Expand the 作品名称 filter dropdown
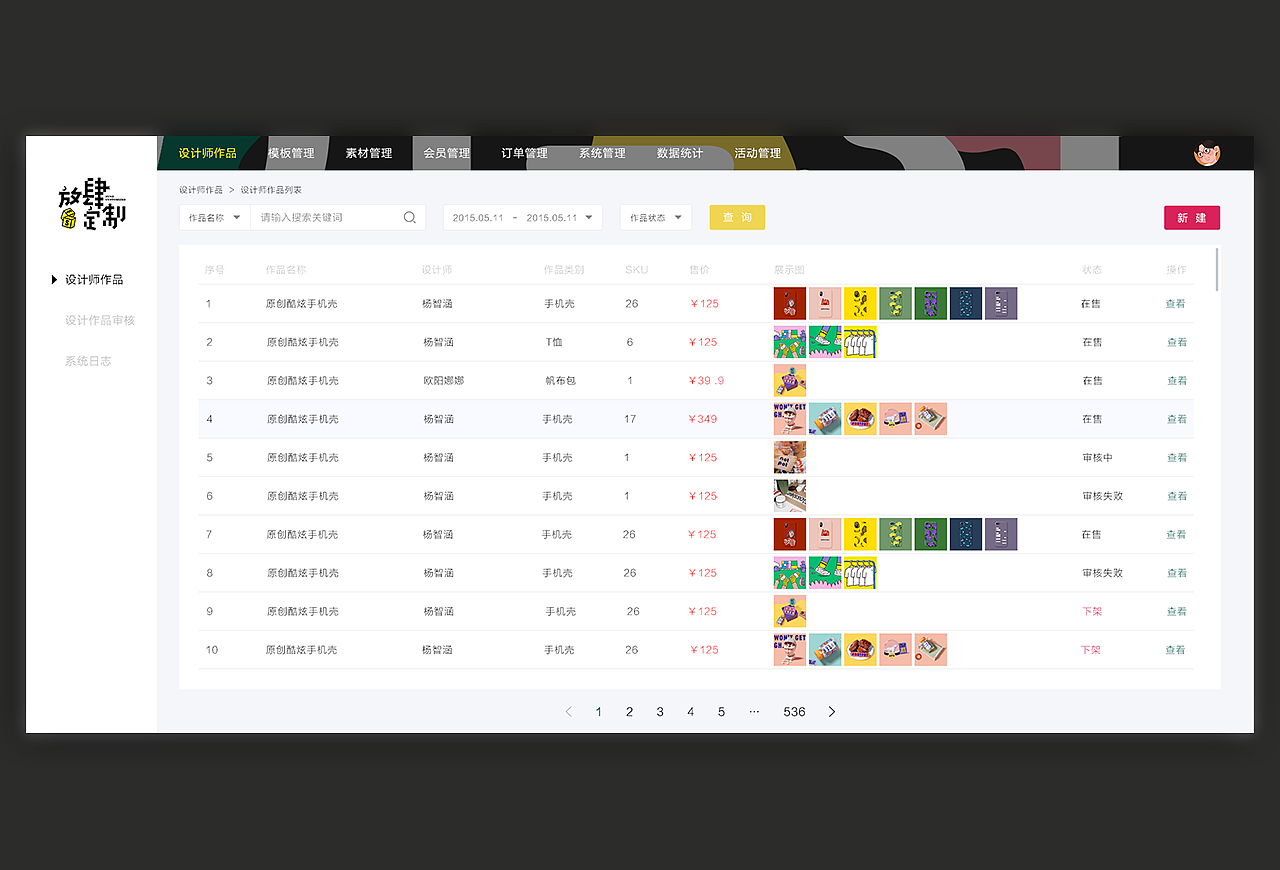 tap(213, 217)
